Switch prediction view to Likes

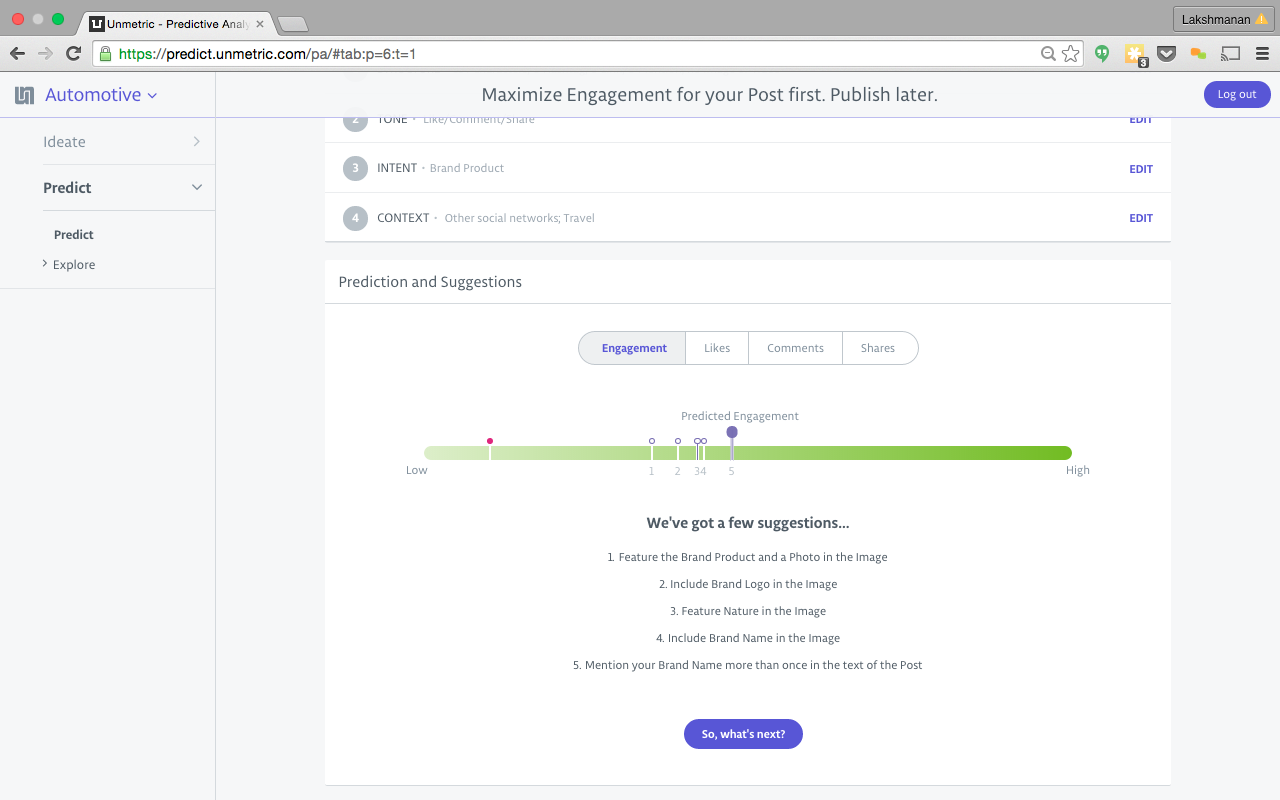(x=717, y=348)
